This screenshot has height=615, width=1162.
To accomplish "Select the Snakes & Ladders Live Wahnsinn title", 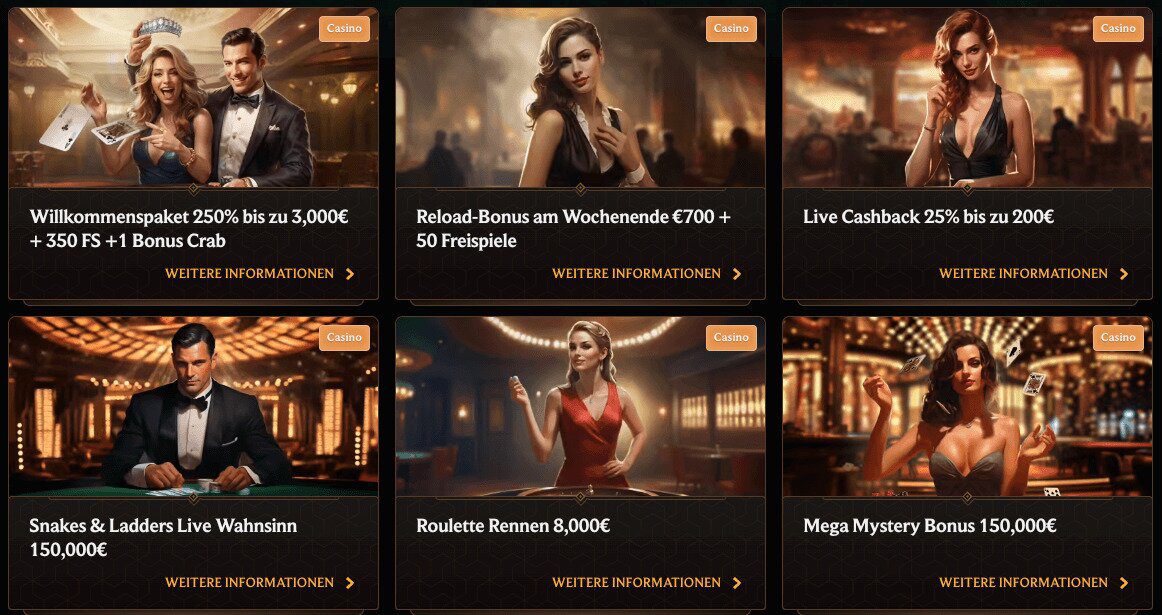I will [163, 538].
